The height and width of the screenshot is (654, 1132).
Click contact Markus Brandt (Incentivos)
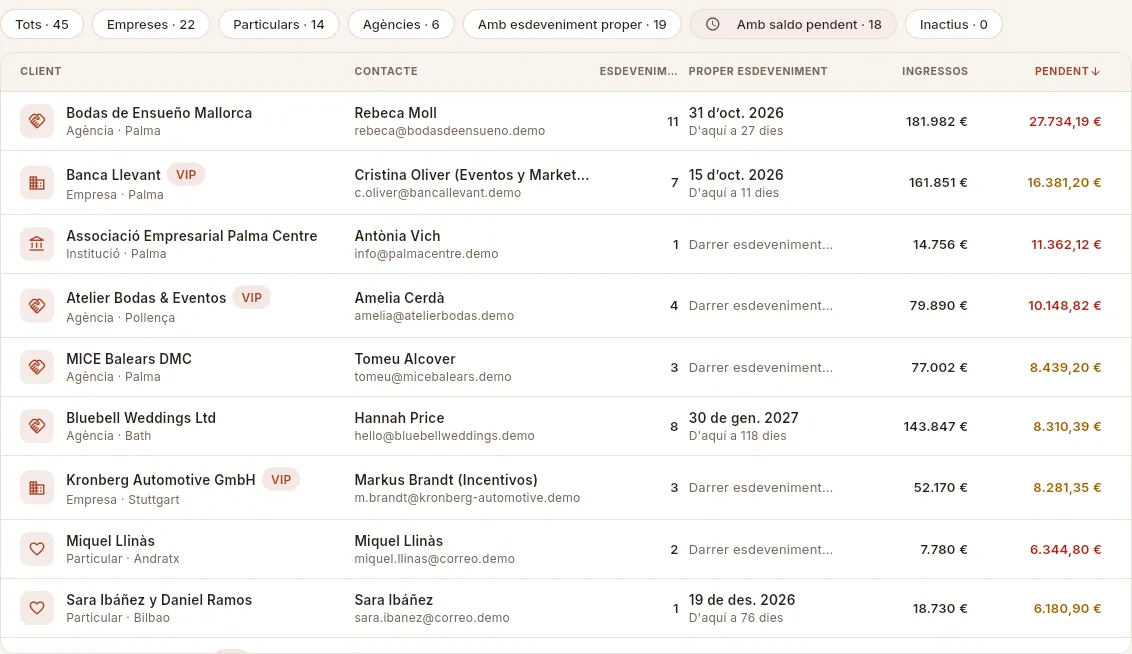pos(446,480)
